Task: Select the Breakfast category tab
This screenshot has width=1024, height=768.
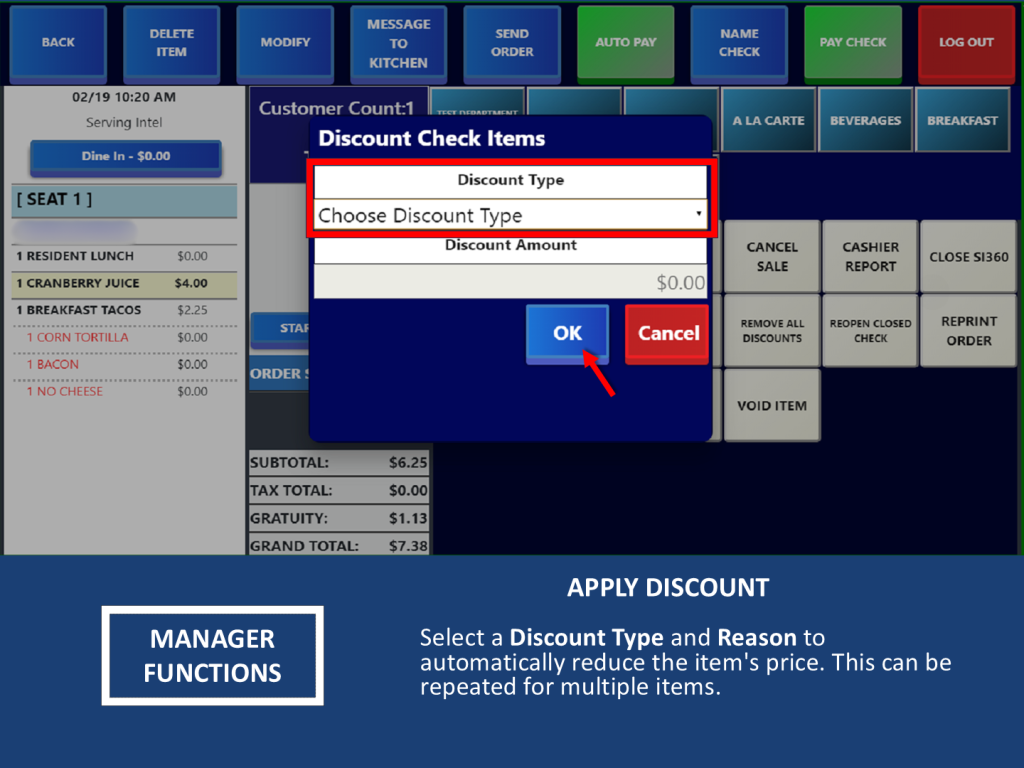Action: tap(962, 121)
